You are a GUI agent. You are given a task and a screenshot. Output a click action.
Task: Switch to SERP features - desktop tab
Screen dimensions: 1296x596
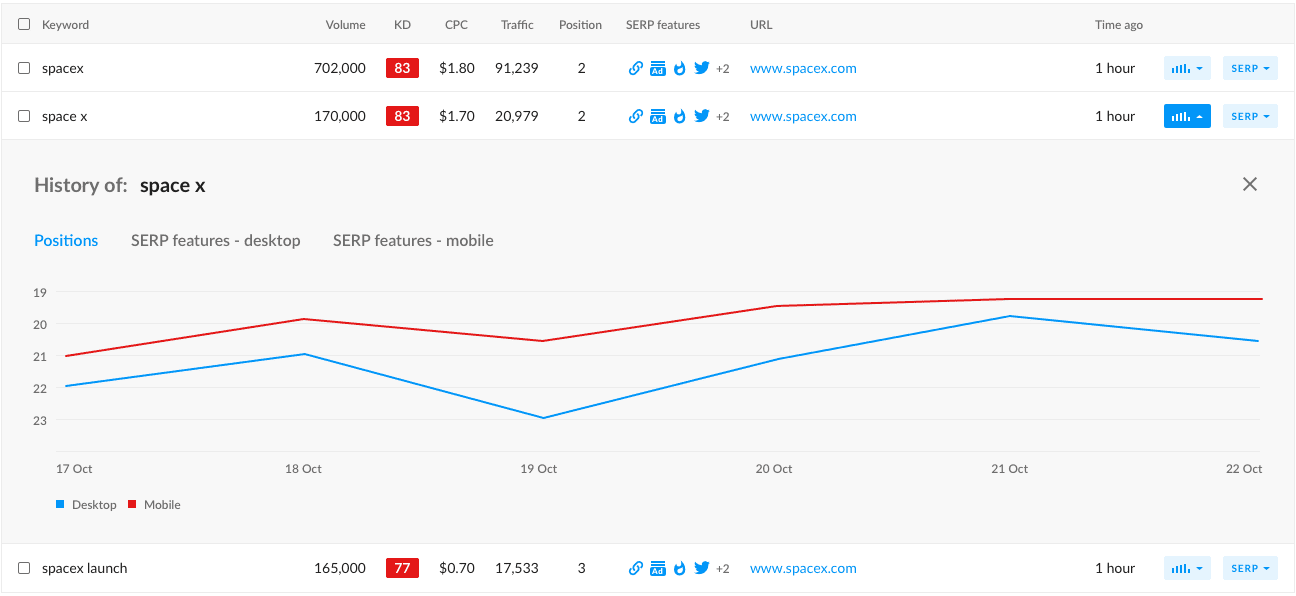coord(216,240)
